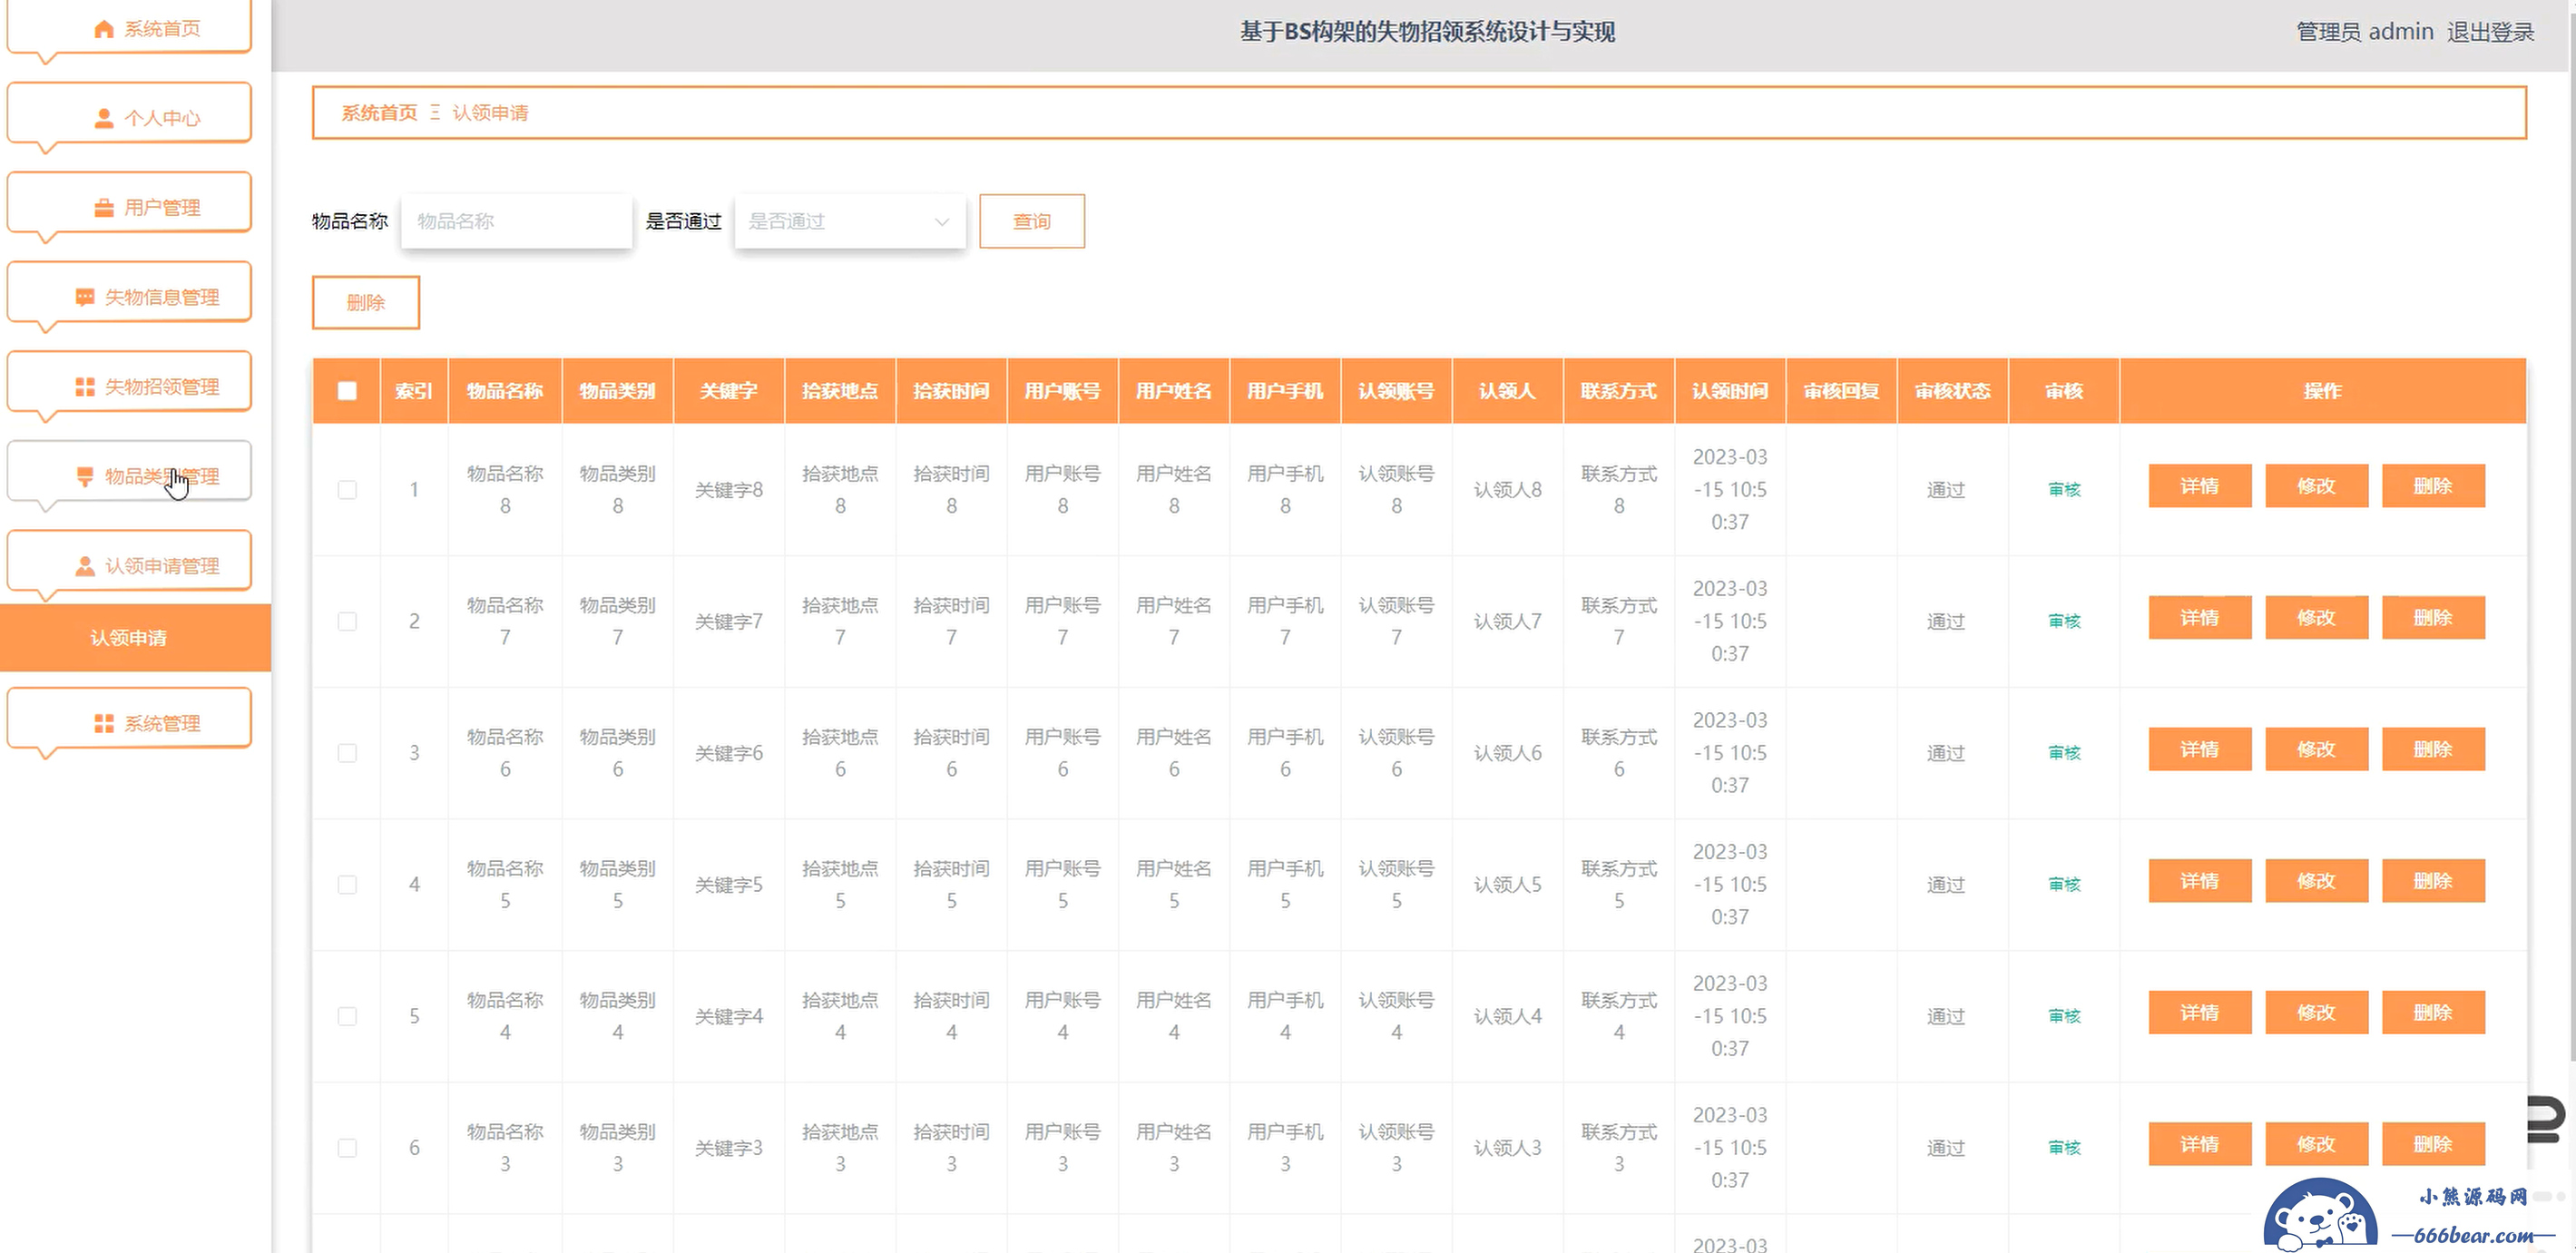
Task: Click 详情 for row 4 (认领人5)
Action: tap(2200, 881)
